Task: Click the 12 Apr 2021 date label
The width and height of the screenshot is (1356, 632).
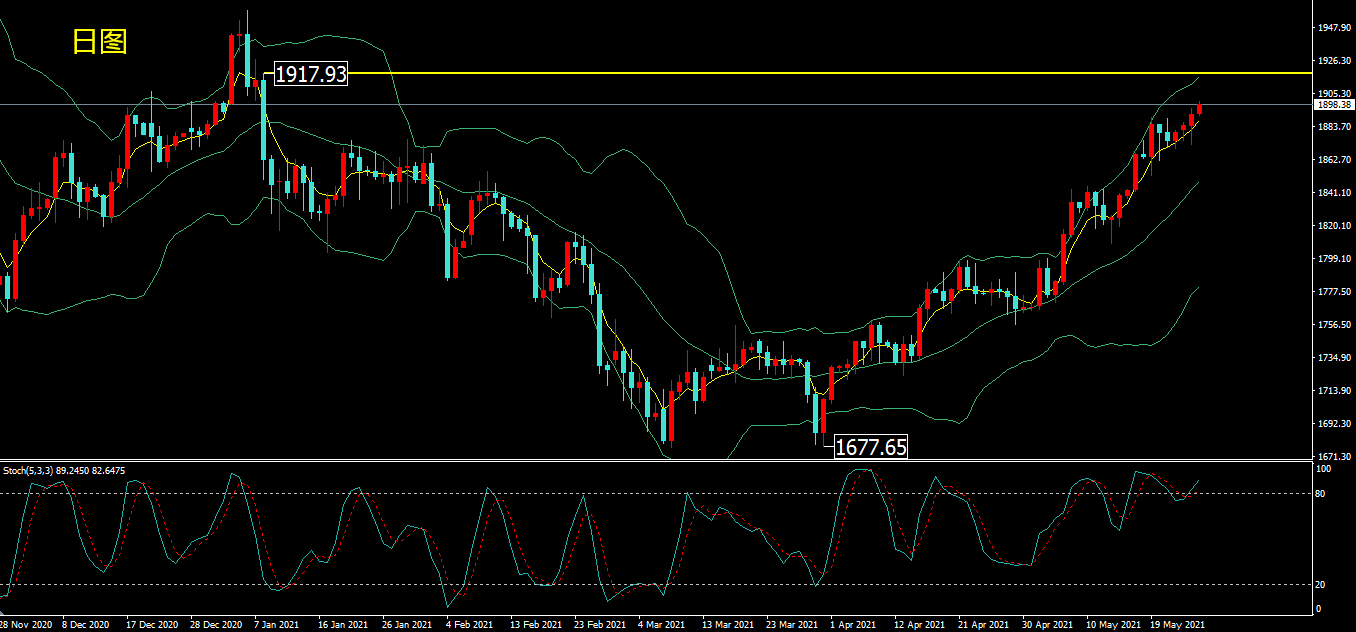Action: tap(916, 625)
